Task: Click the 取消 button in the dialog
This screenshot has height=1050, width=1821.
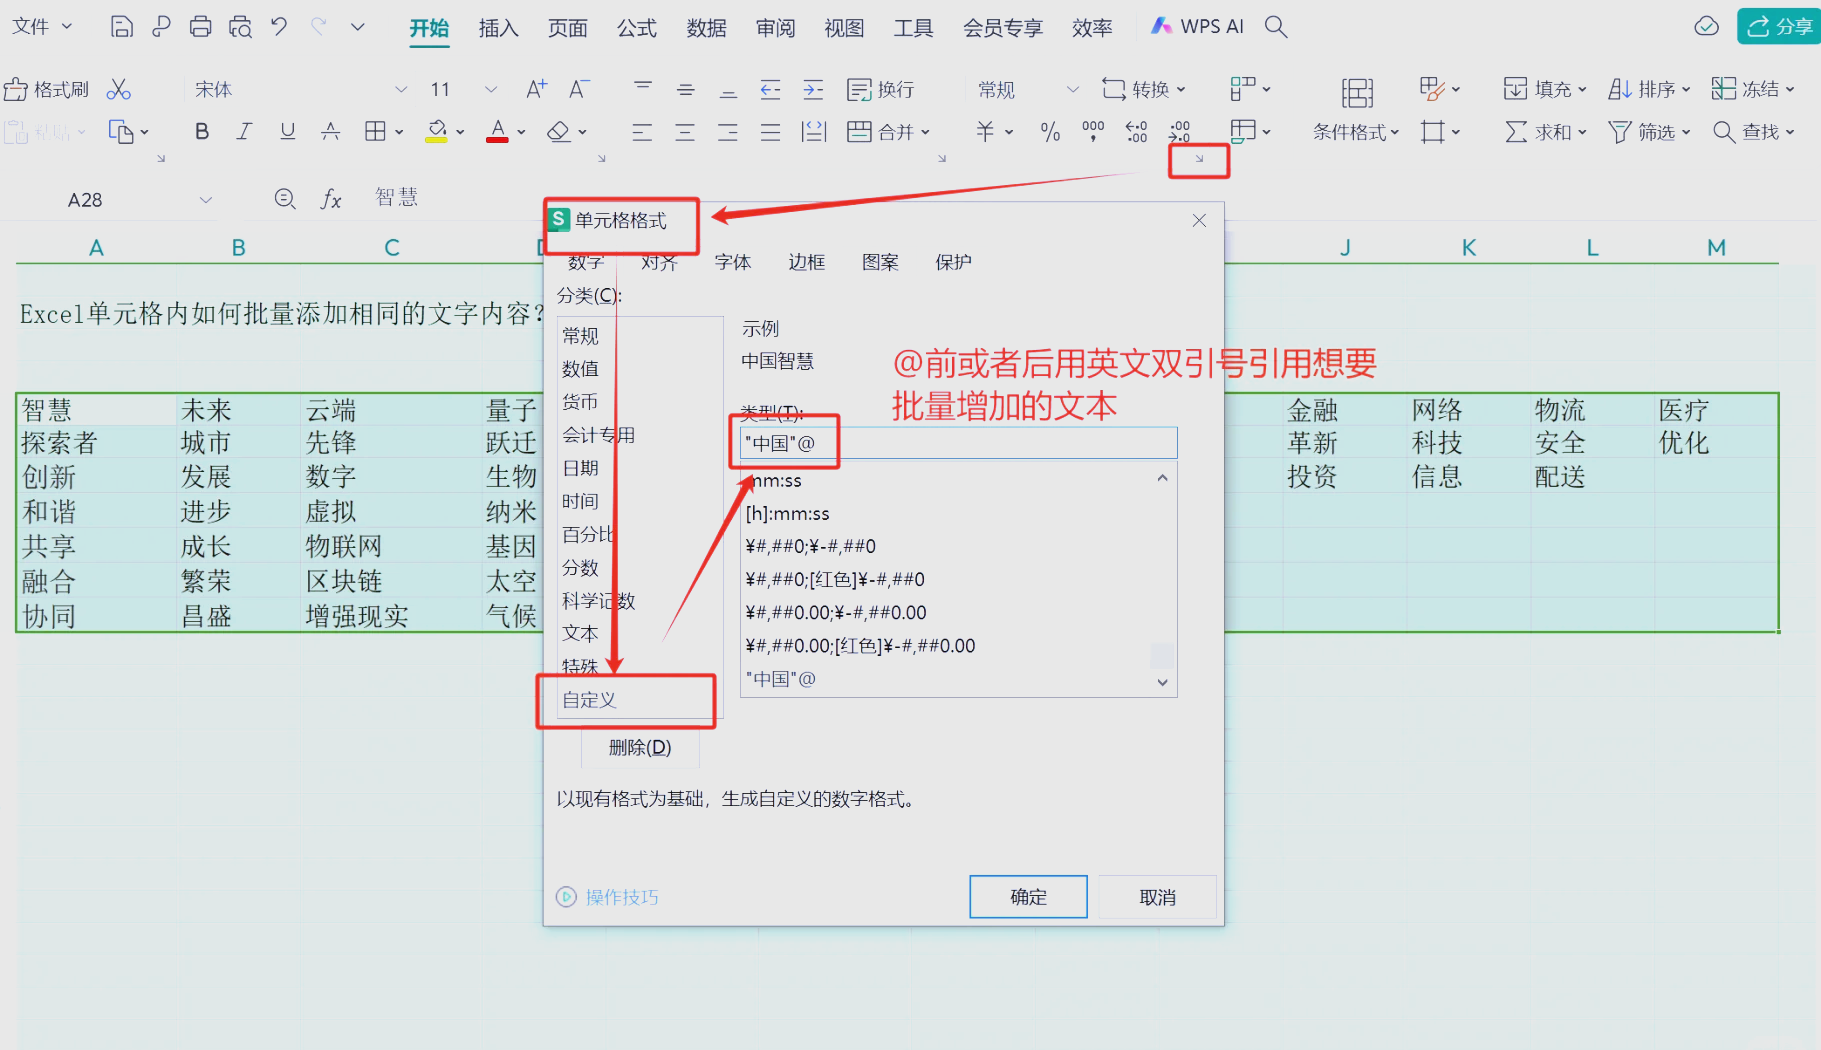Action: pyautogui.click(x=1157, y=897)
